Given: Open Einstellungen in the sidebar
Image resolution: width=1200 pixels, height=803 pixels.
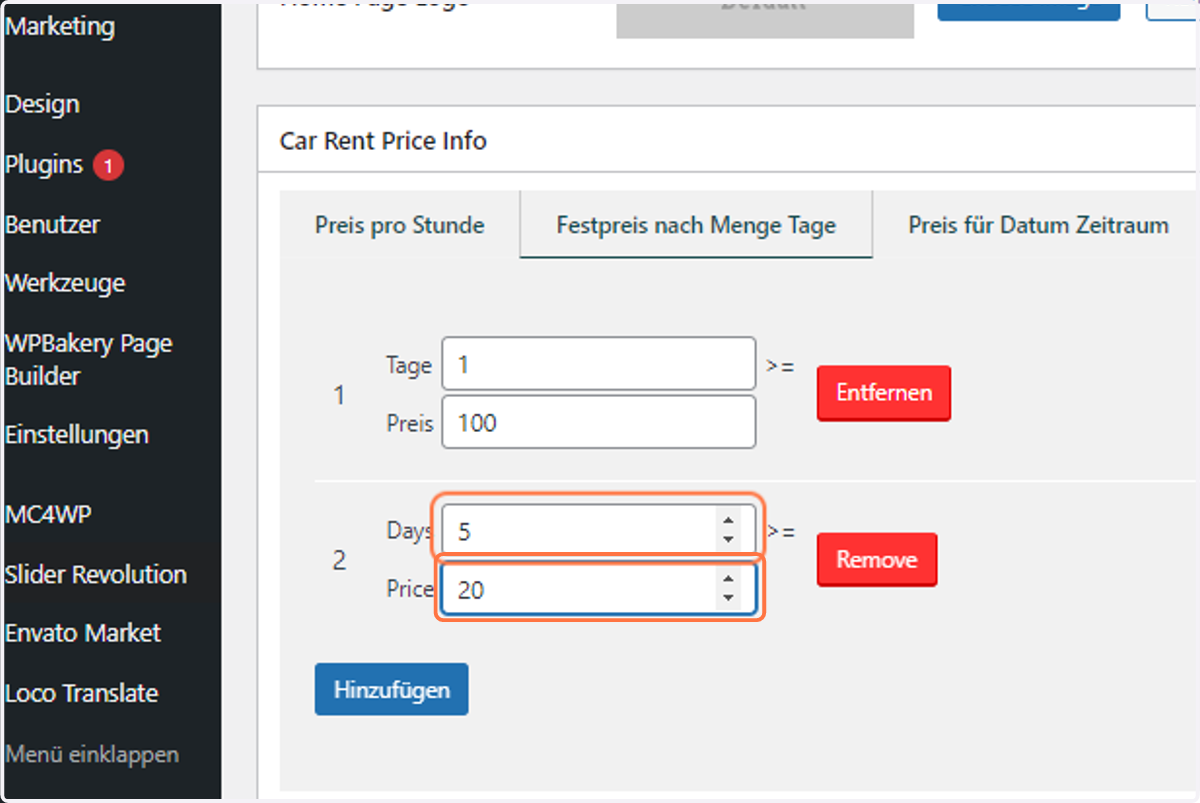Looking at the screenshot, I should (77, 435).
